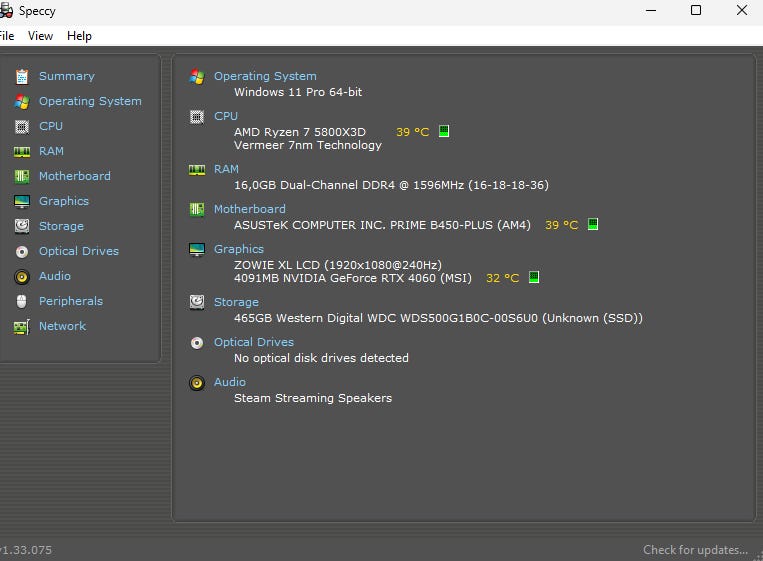Open the File menu
This screenshot has height=561, width=763.
coord(7,36)
